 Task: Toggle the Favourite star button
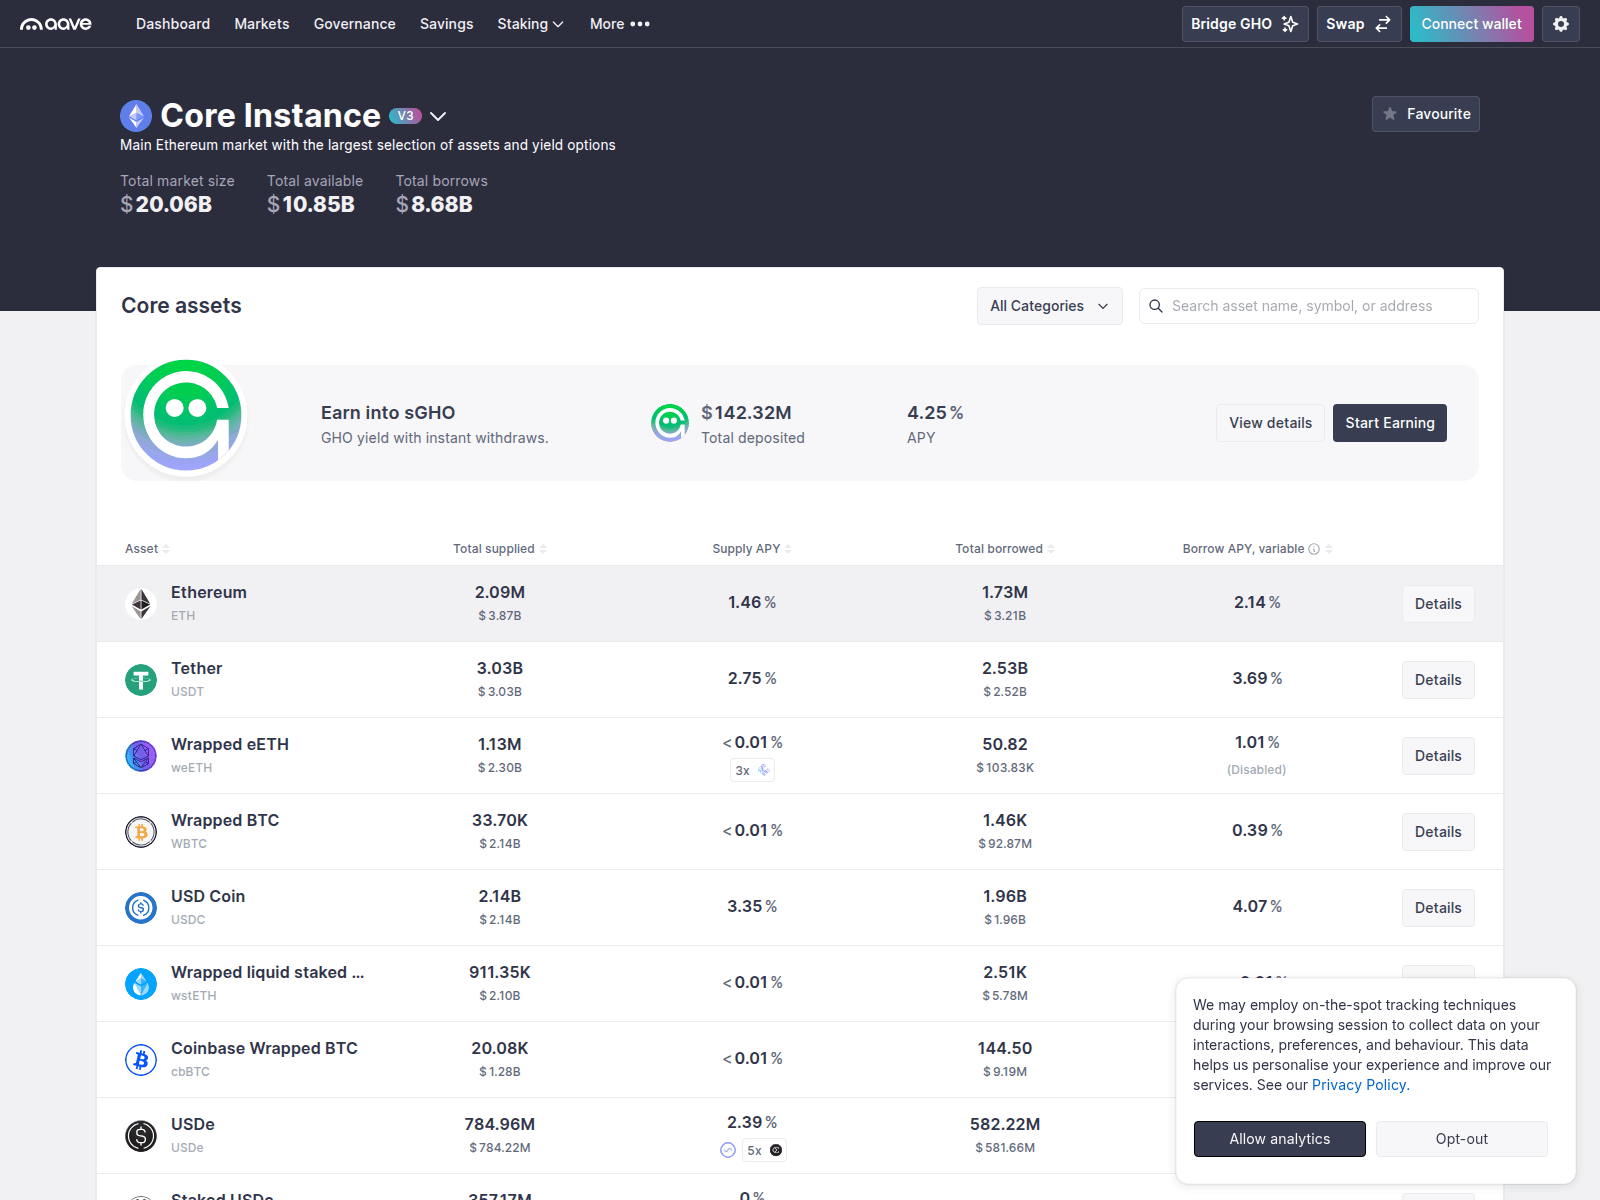pos(1426,114)
